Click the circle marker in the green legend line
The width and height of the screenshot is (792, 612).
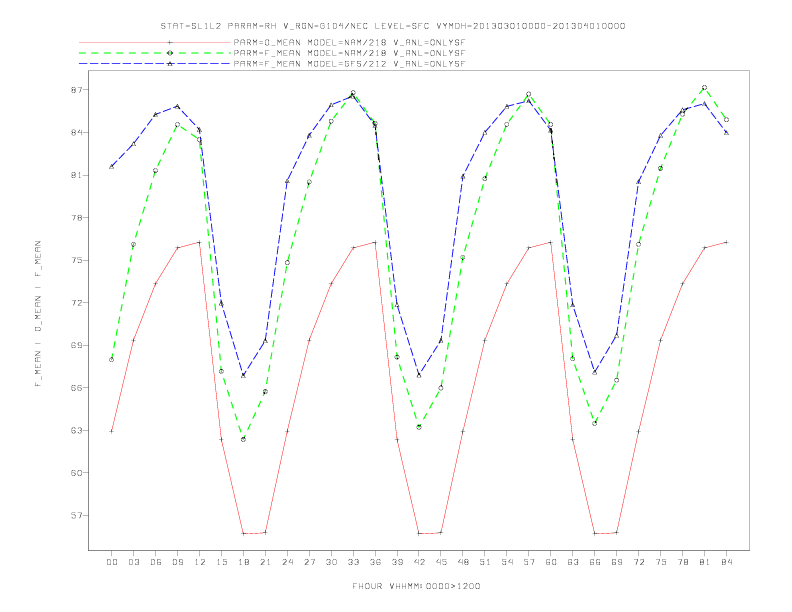[x=170, y=53]
